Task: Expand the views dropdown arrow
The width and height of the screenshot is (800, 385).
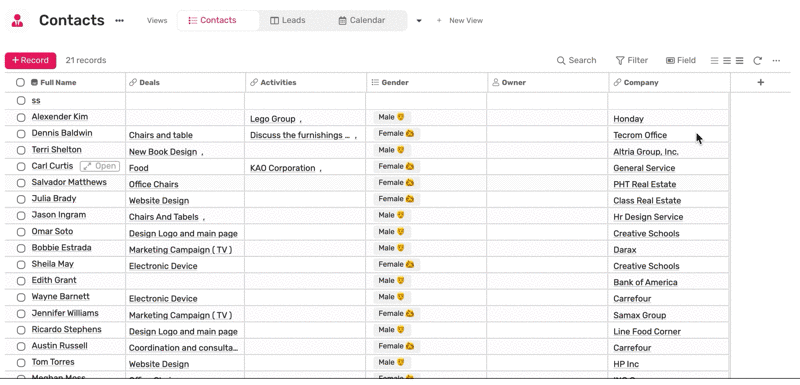Action: (x=419, y=21)
